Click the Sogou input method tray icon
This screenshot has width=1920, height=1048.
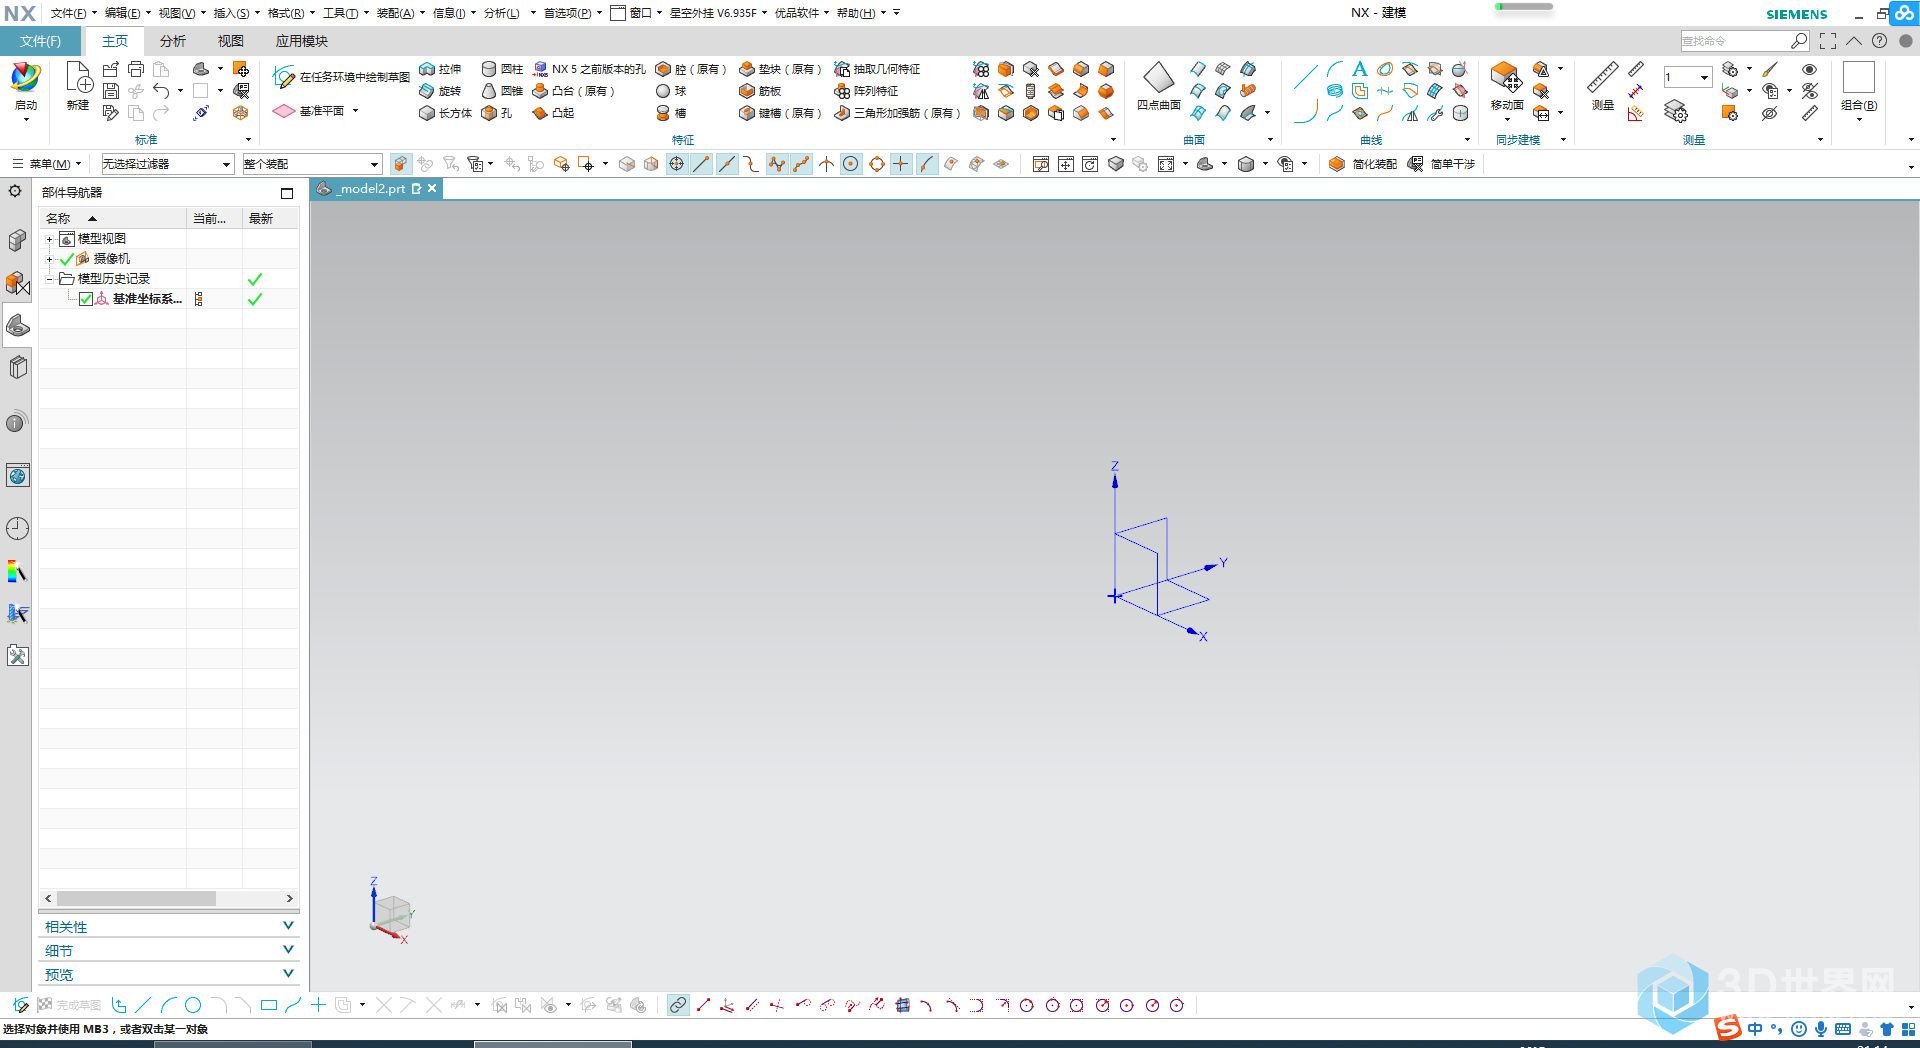coord(1728,1028)
